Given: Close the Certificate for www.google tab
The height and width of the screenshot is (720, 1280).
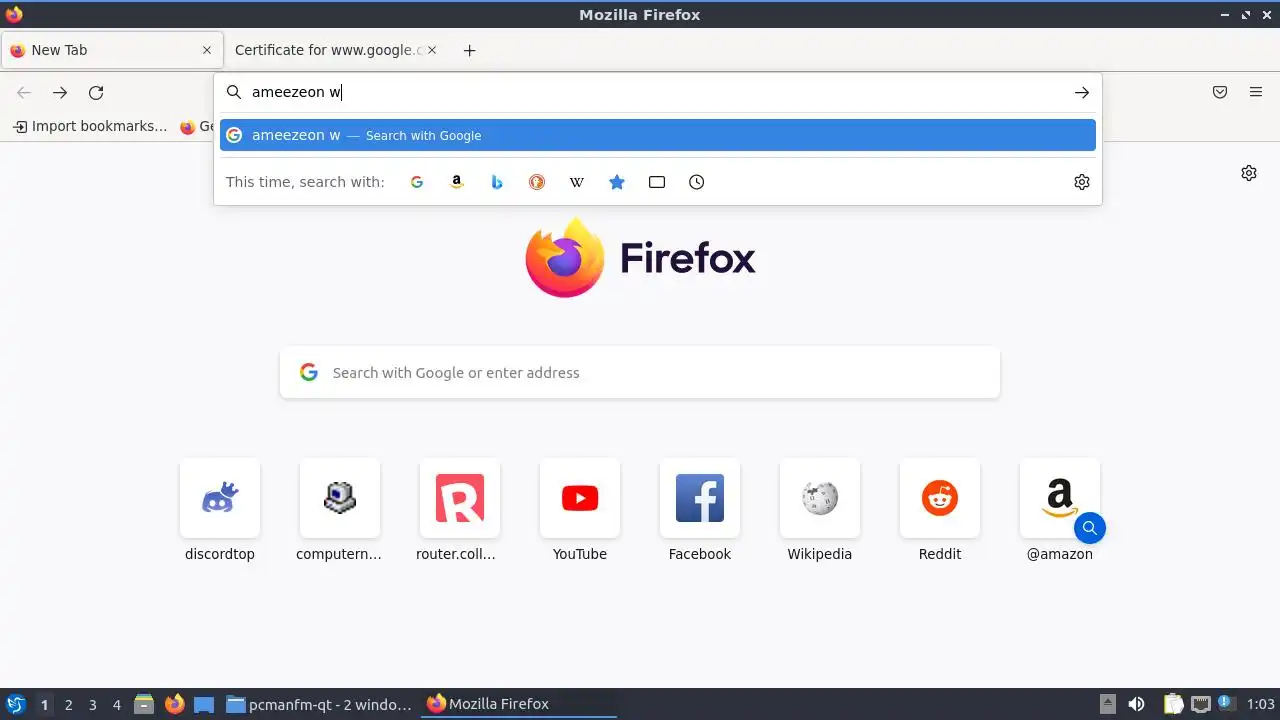Looking at the screenshot, I should (432, 50).
